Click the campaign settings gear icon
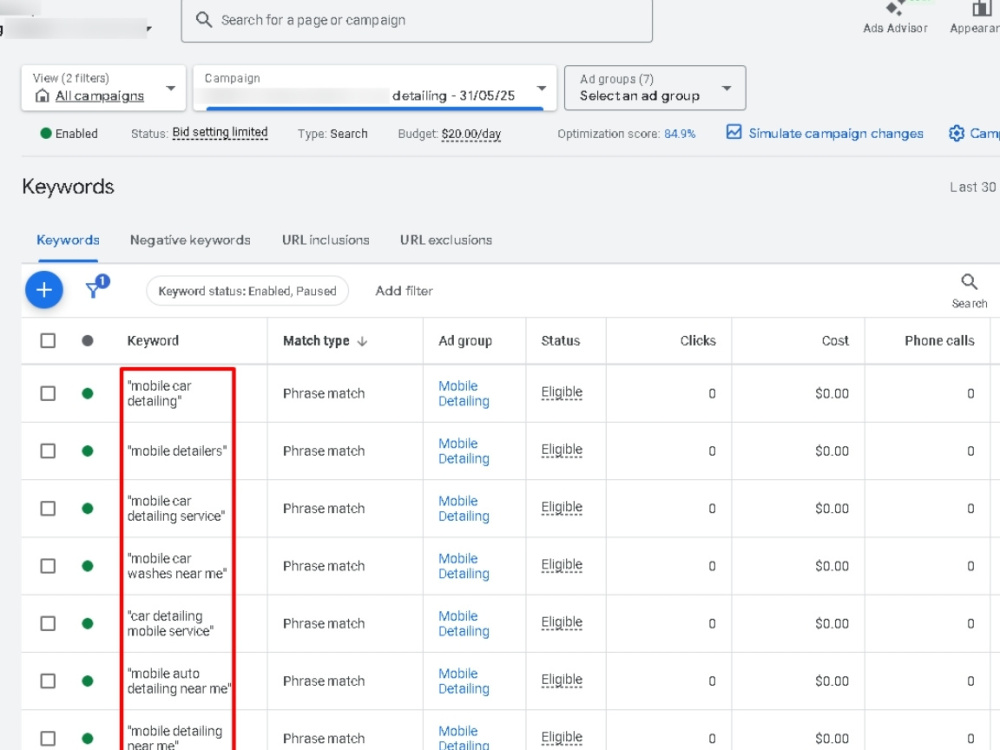Screen dimensions: 1000x750 [956, 133]
